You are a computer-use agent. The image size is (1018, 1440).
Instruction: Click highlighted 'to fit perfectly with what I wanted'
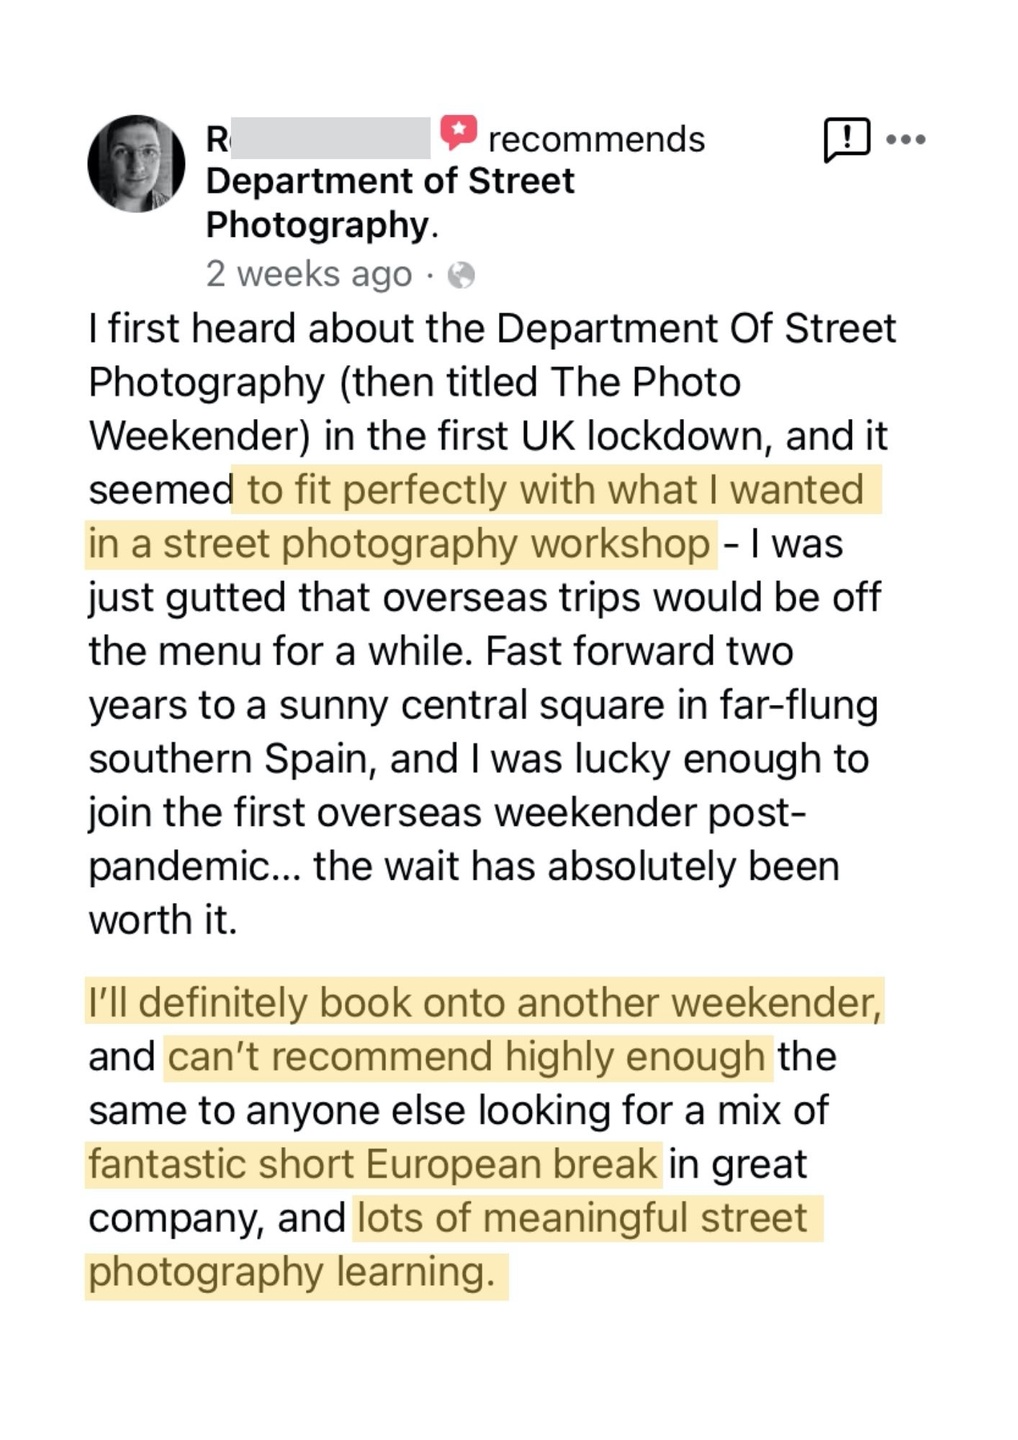pyautogui.click(x=556, y=490)
